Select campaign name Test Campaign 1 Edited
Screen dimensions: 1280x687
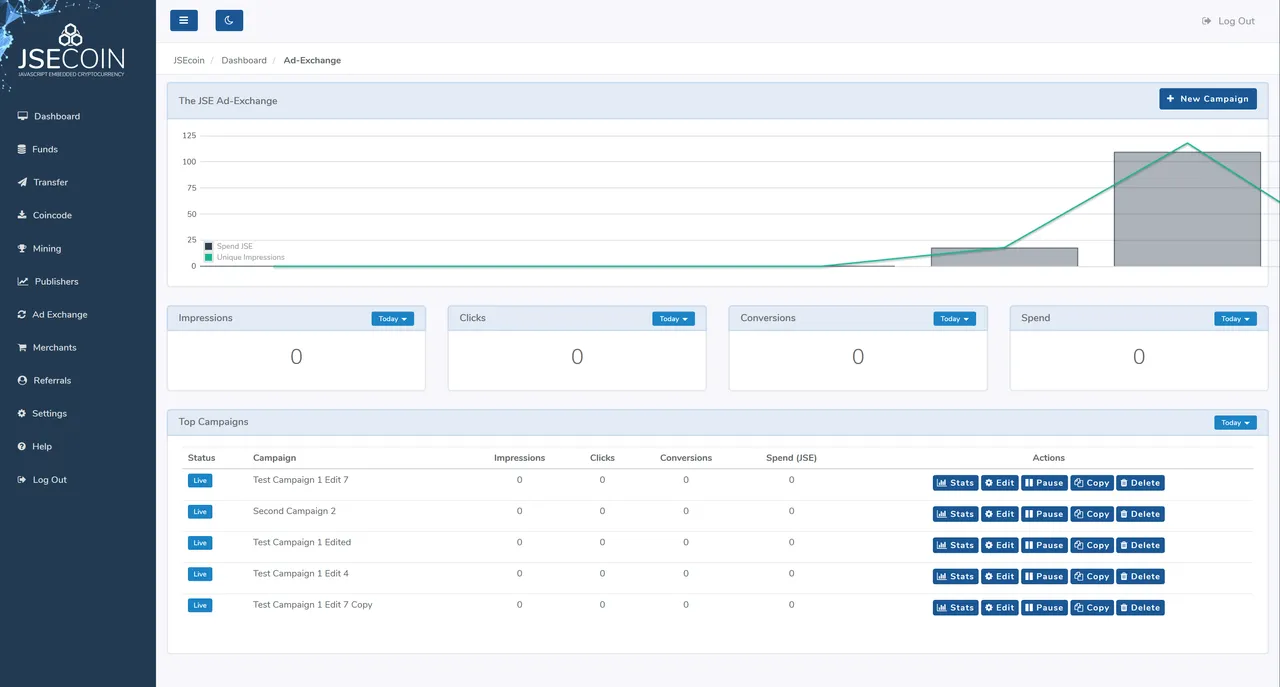302,542
